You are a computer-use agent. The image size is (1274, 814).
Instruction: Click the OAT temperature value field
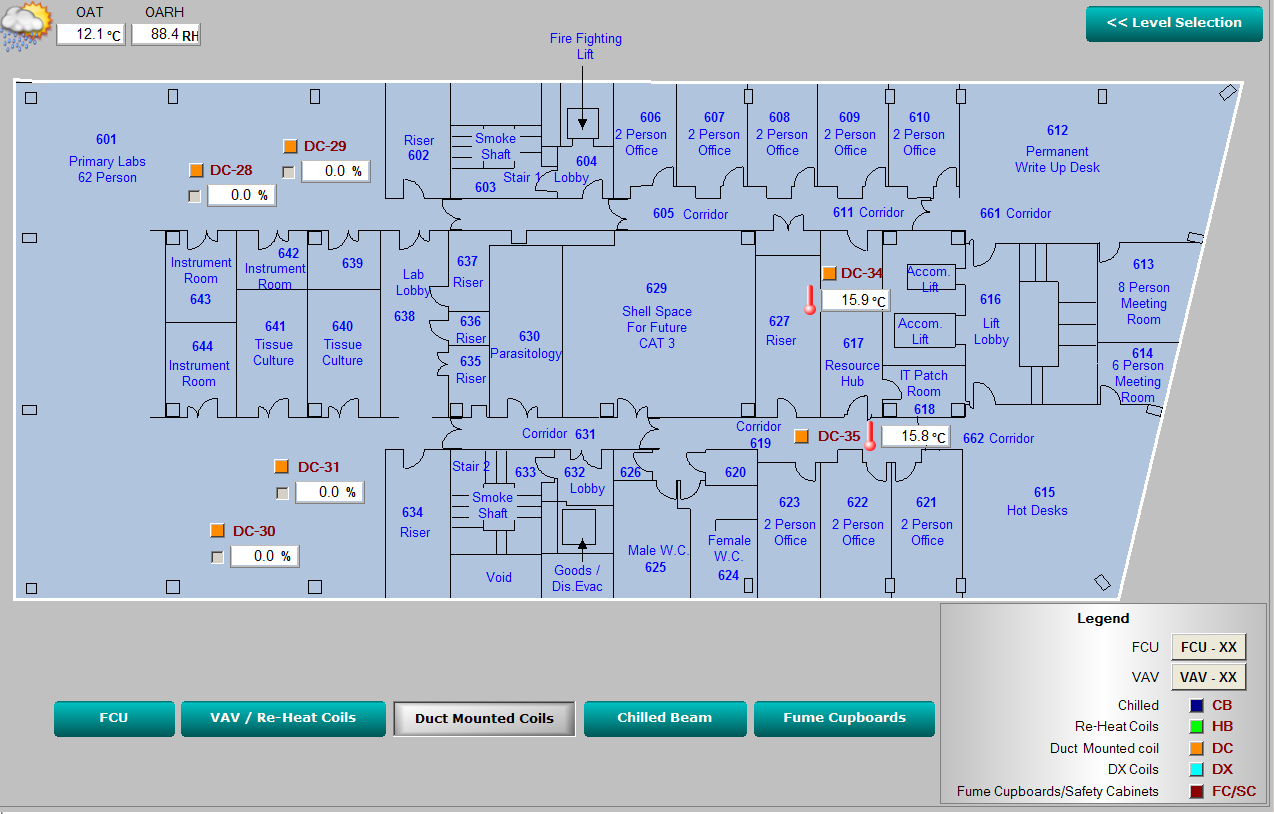[x=90, y=35]
